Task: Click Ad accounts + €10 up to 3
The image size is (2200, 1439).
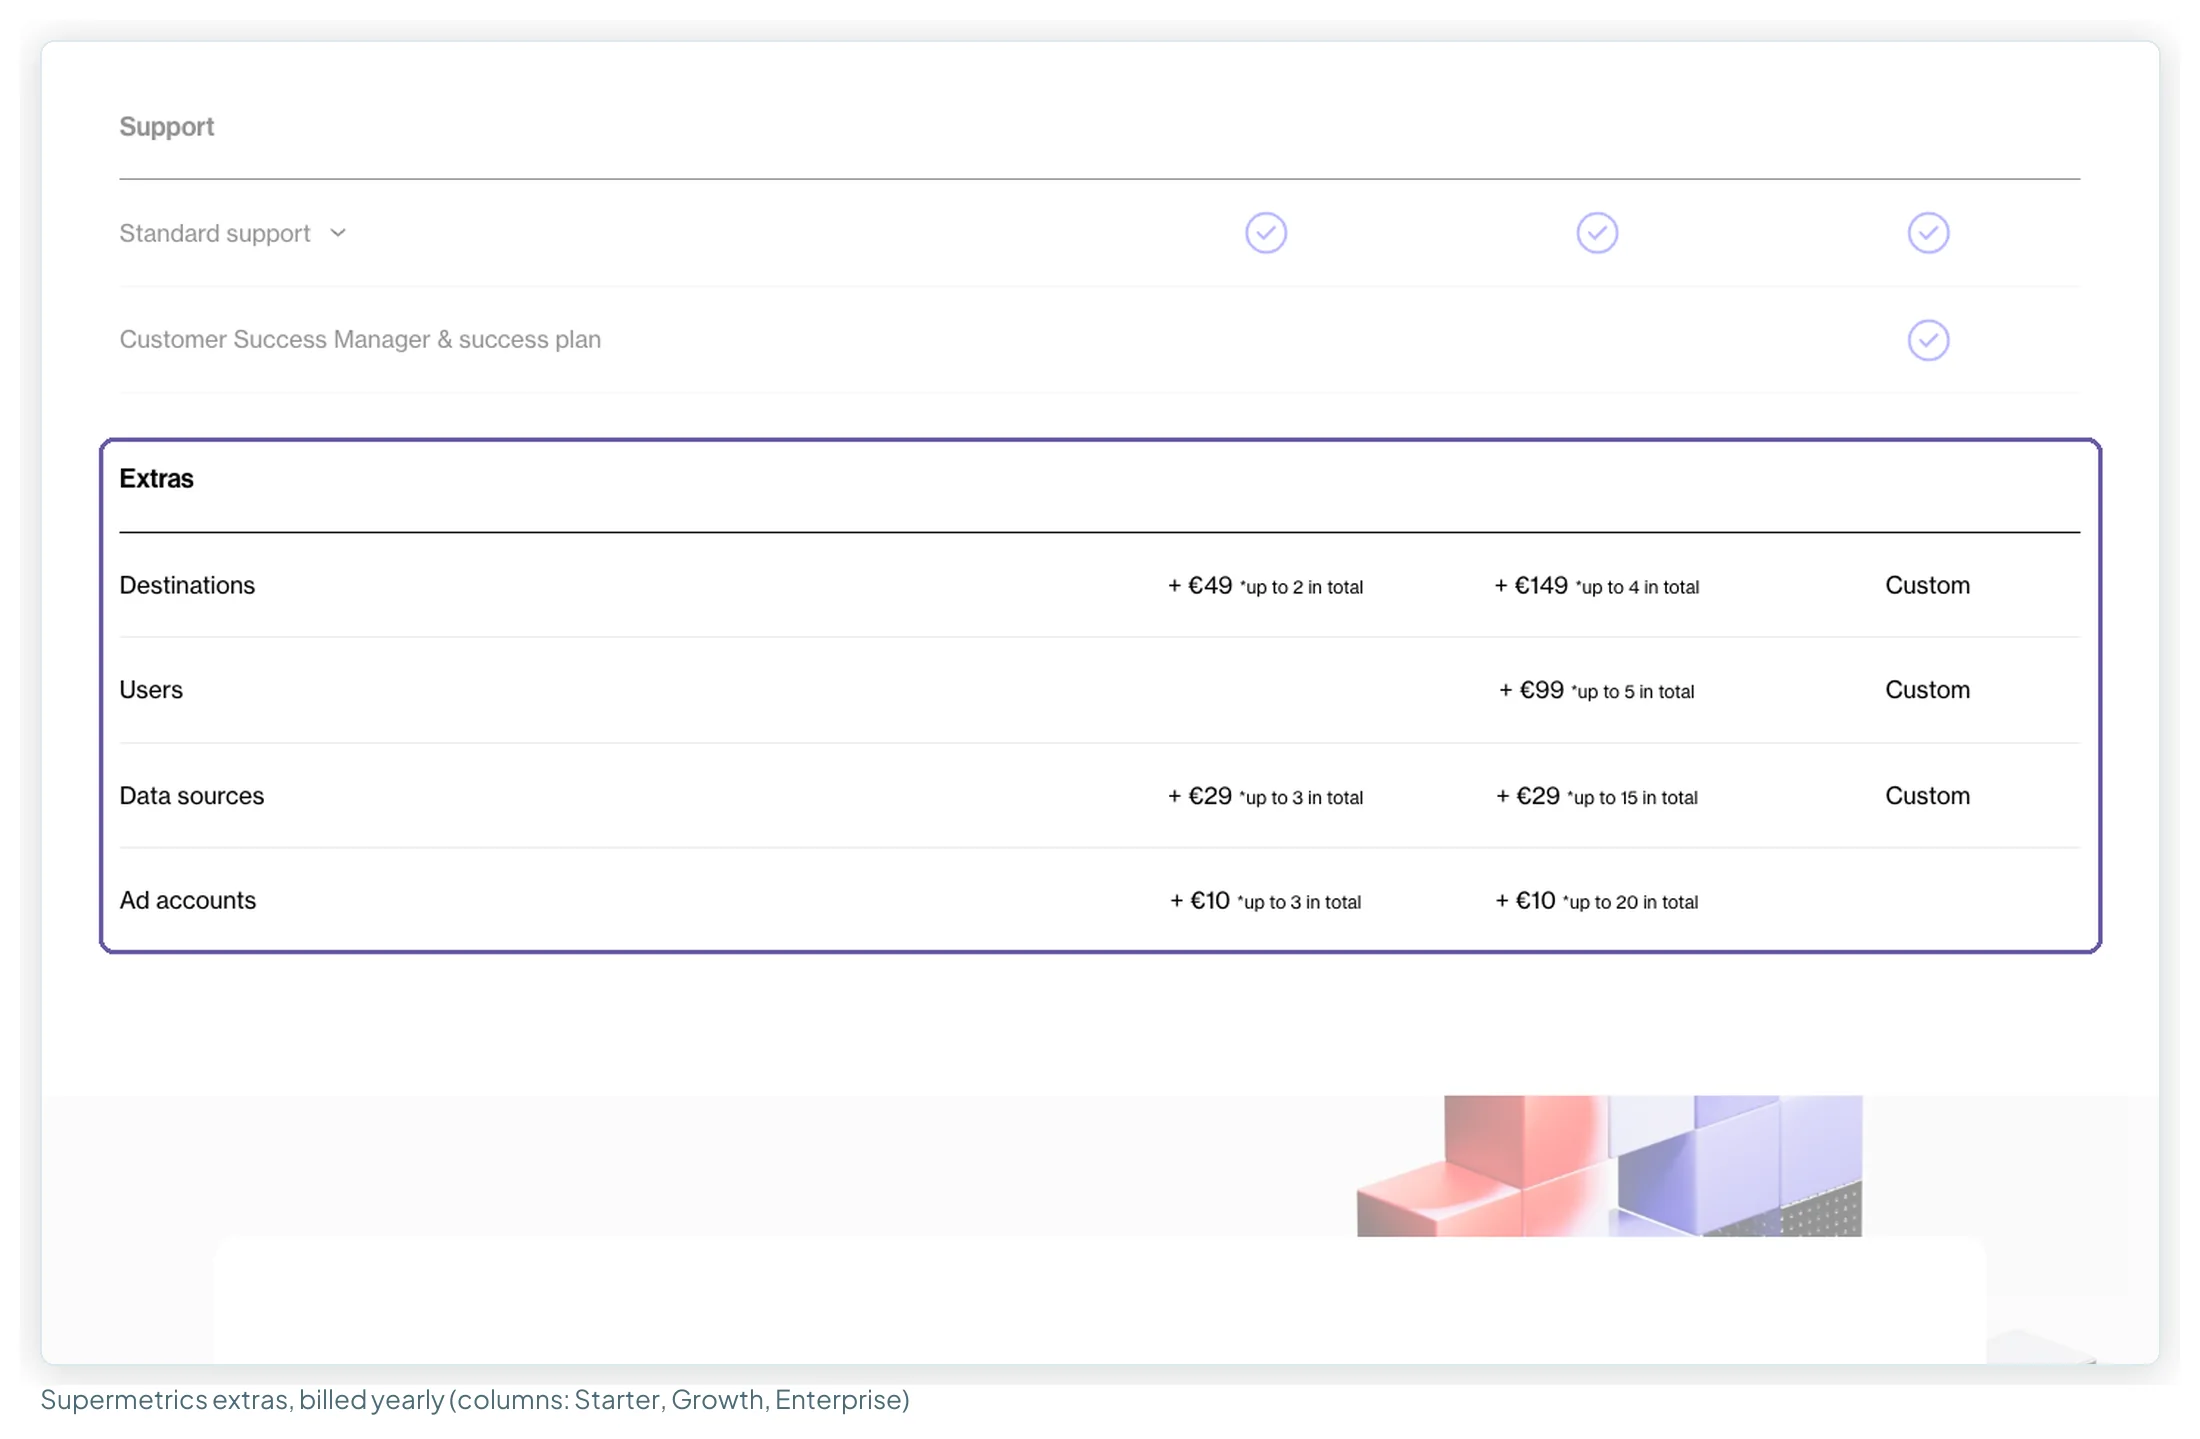Action: click(x=1265, y=902)
